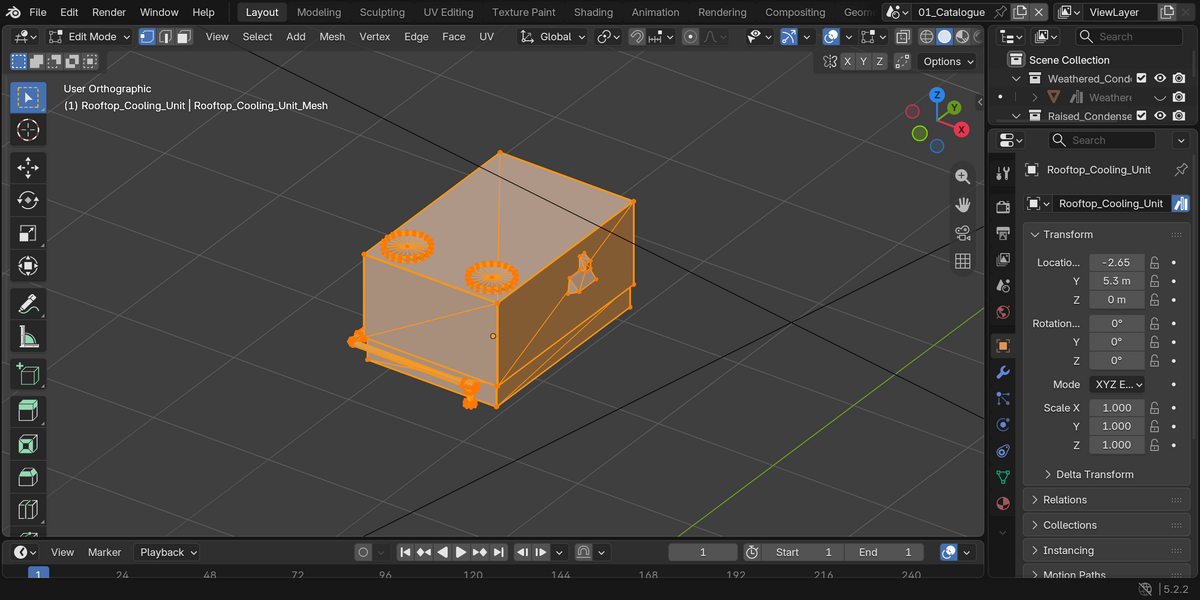Uncheck Raised_Condense collection checkbox

click(x=1141, y=116)
